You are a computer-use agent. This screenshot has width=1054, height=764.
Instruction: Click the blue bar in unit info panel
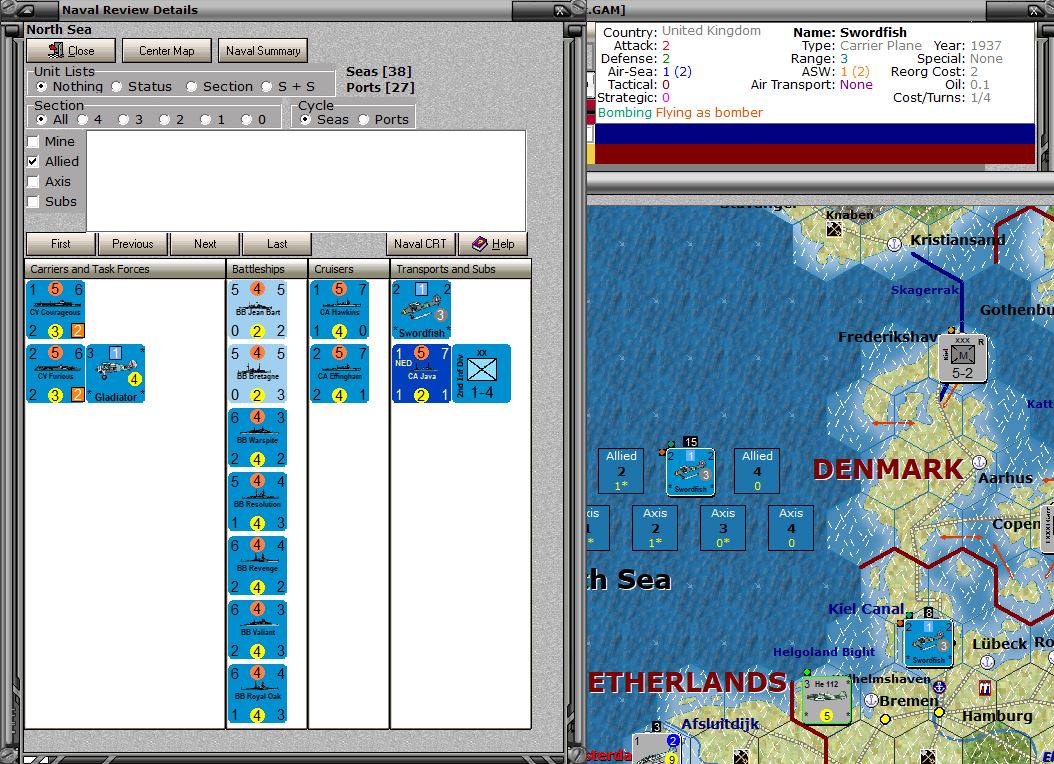[815, 134]
